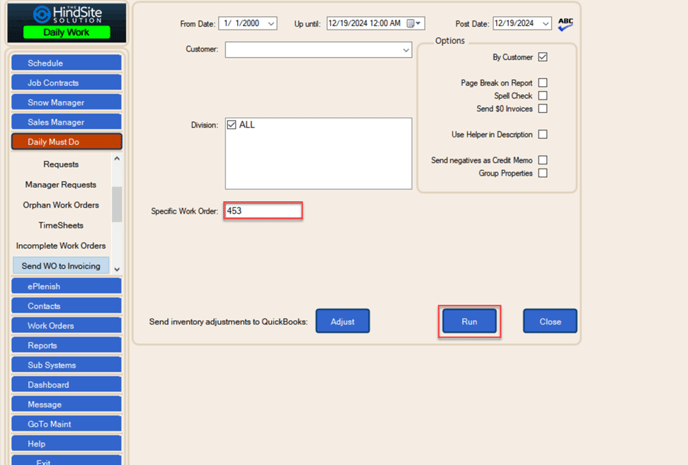Open the Message section
Viewport: 688px width, 465px height.
(x=66, y=404)
